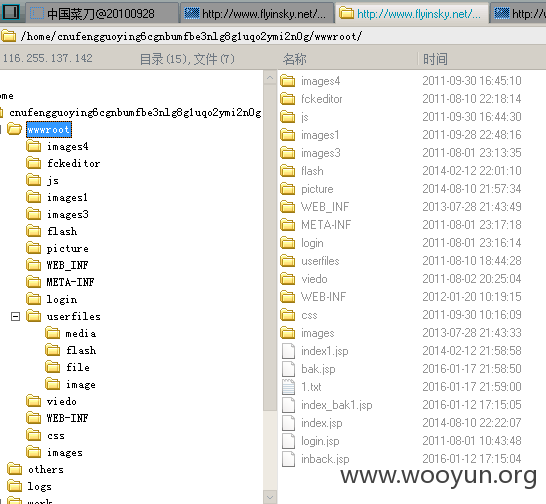Click images3 folder icon in file list
Viewport: 546px width, 504px height.
(x=288, y=153)
